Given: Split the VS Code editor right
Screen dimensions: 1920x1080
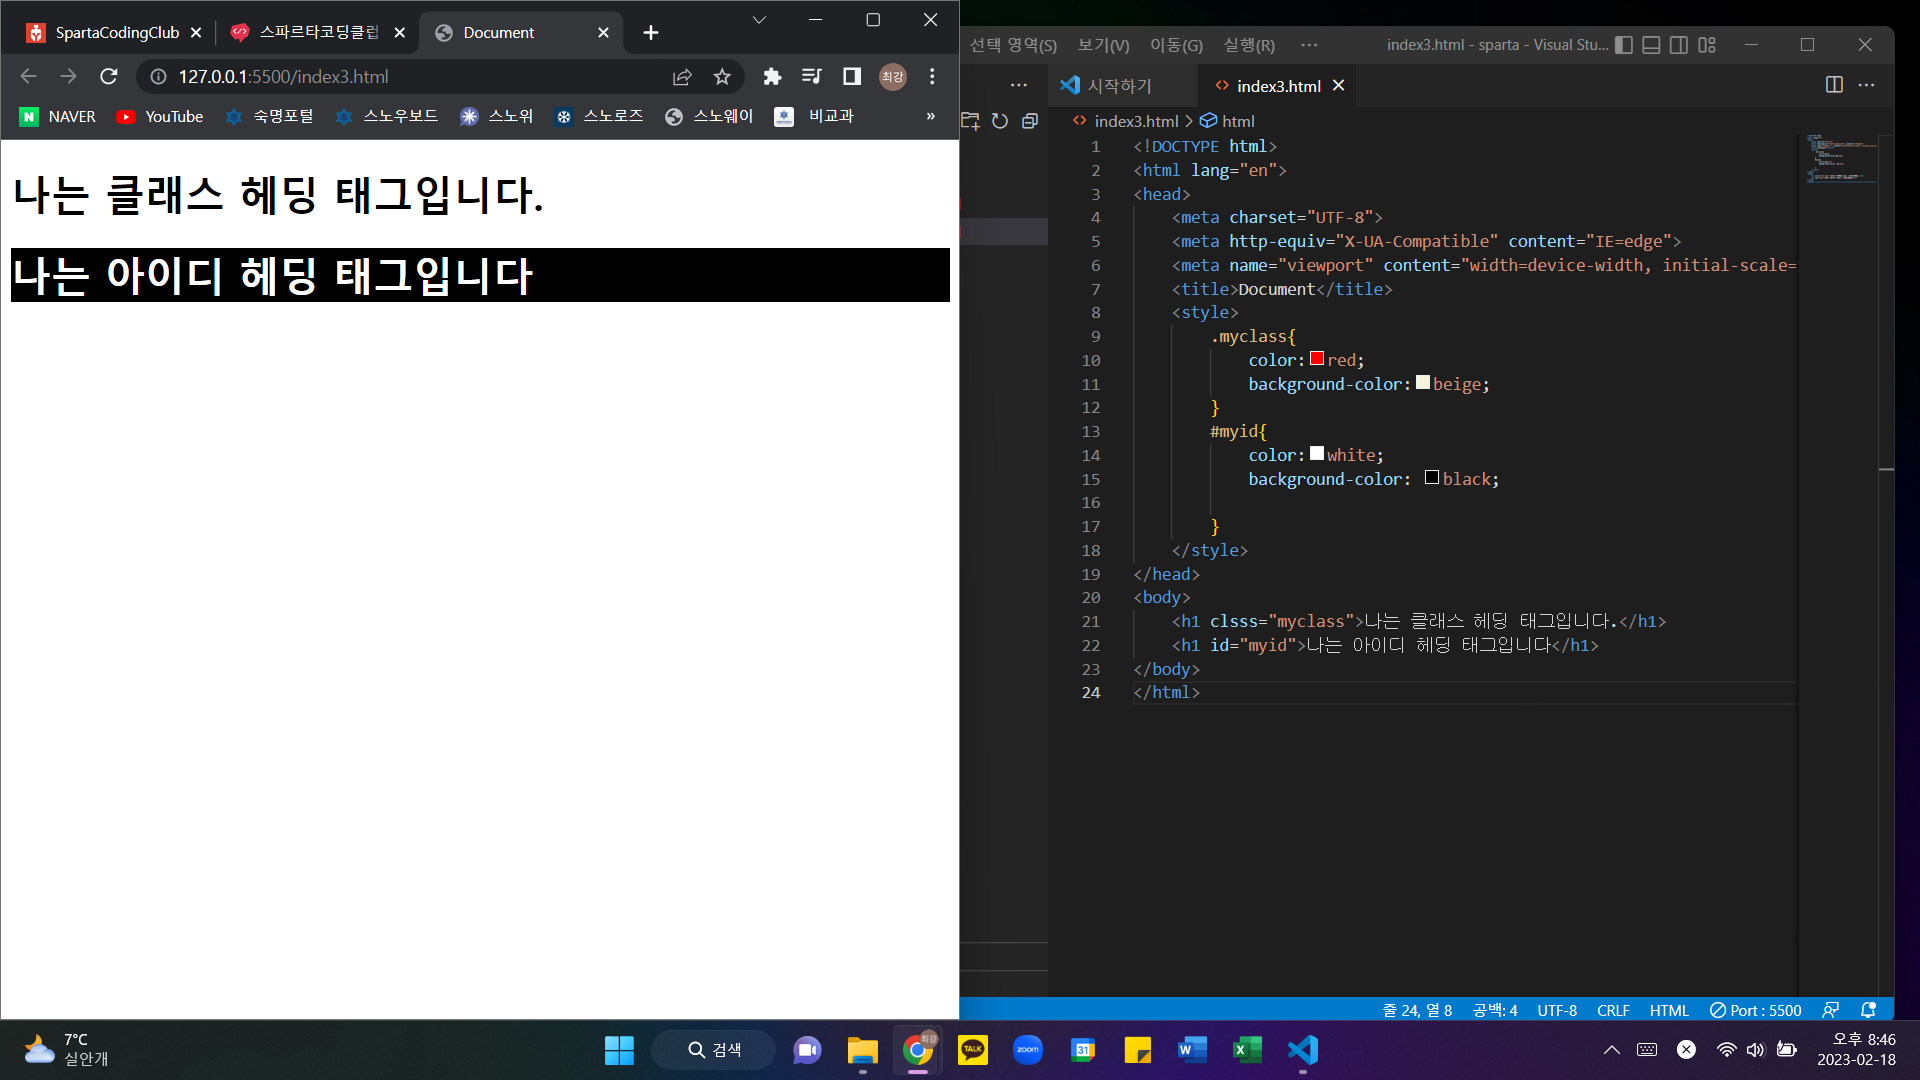Looking at the screenshot, I should point(1834,85).
